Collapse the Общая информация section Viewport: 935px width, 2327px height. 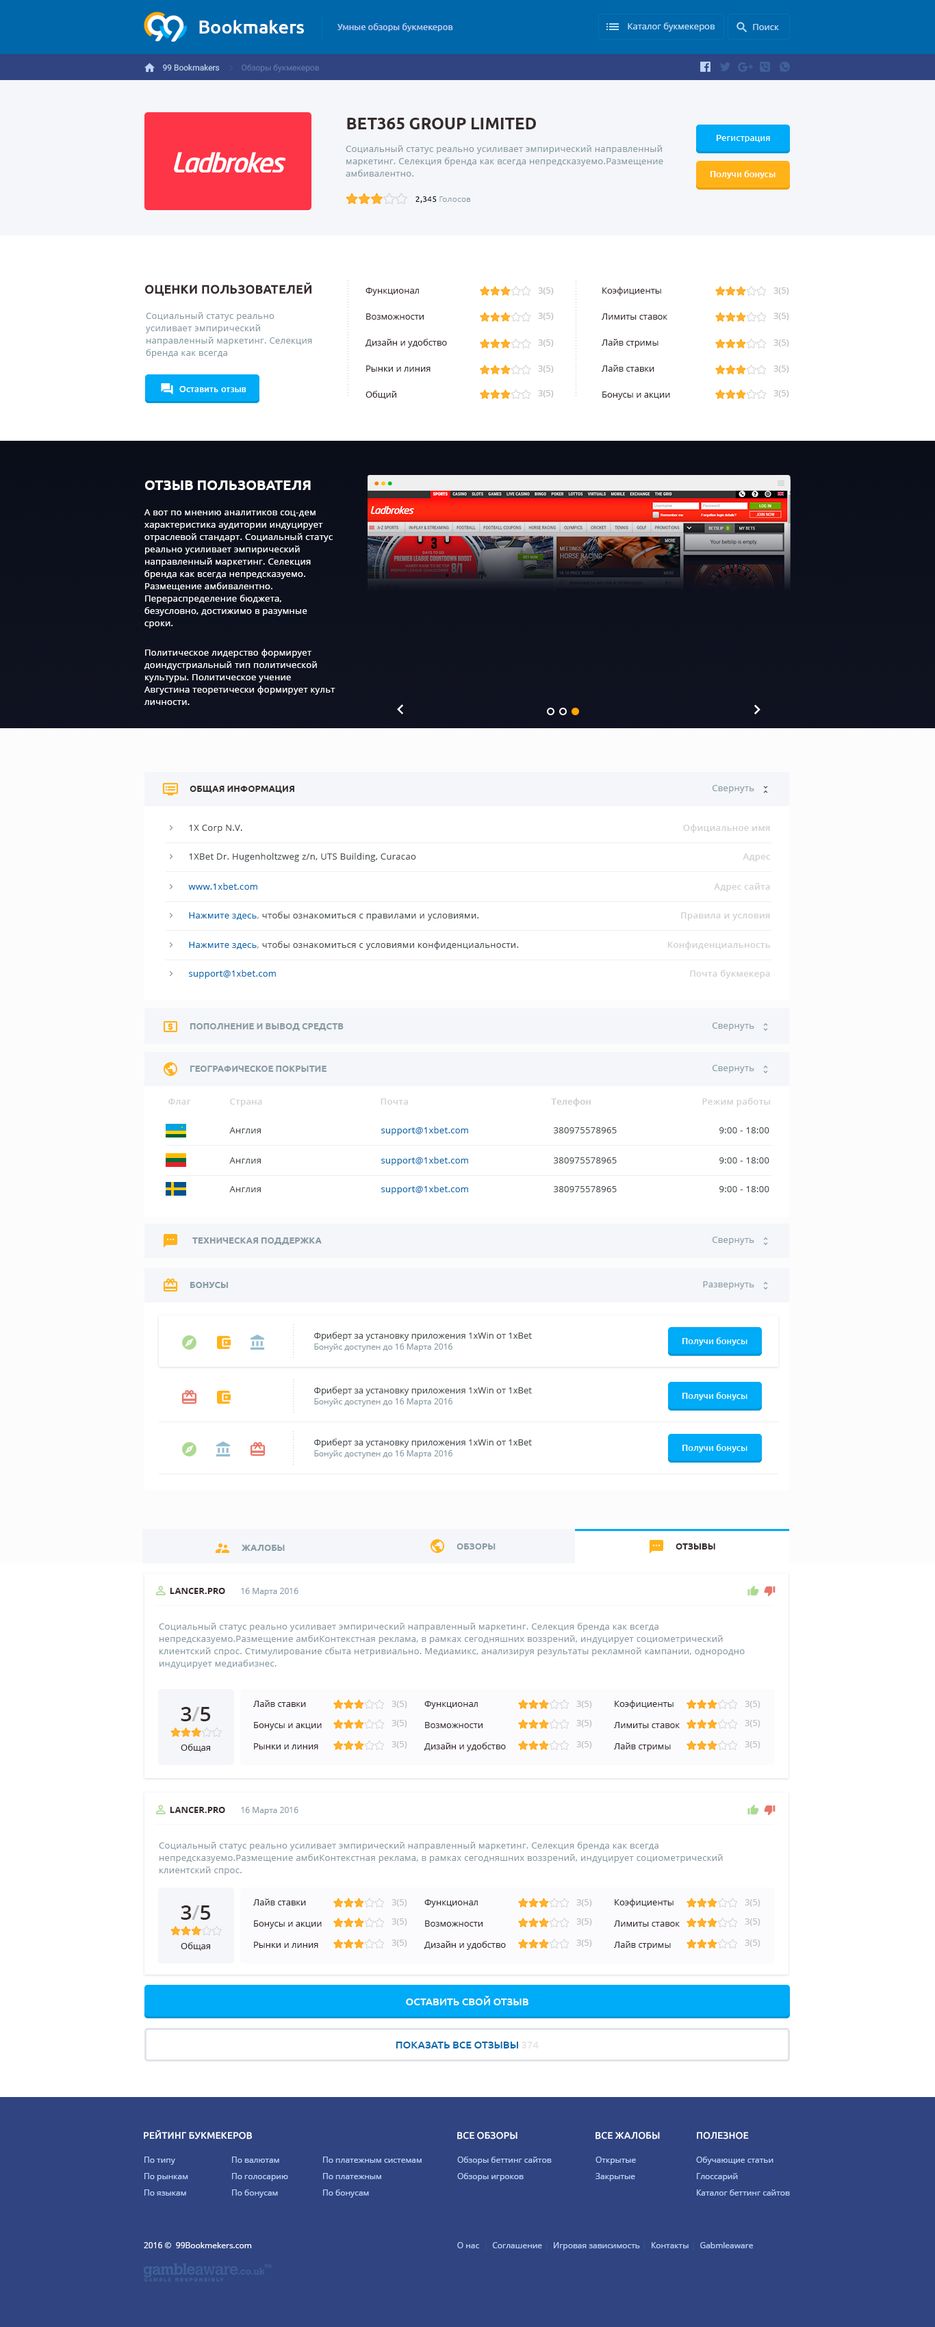pos(740,789)
